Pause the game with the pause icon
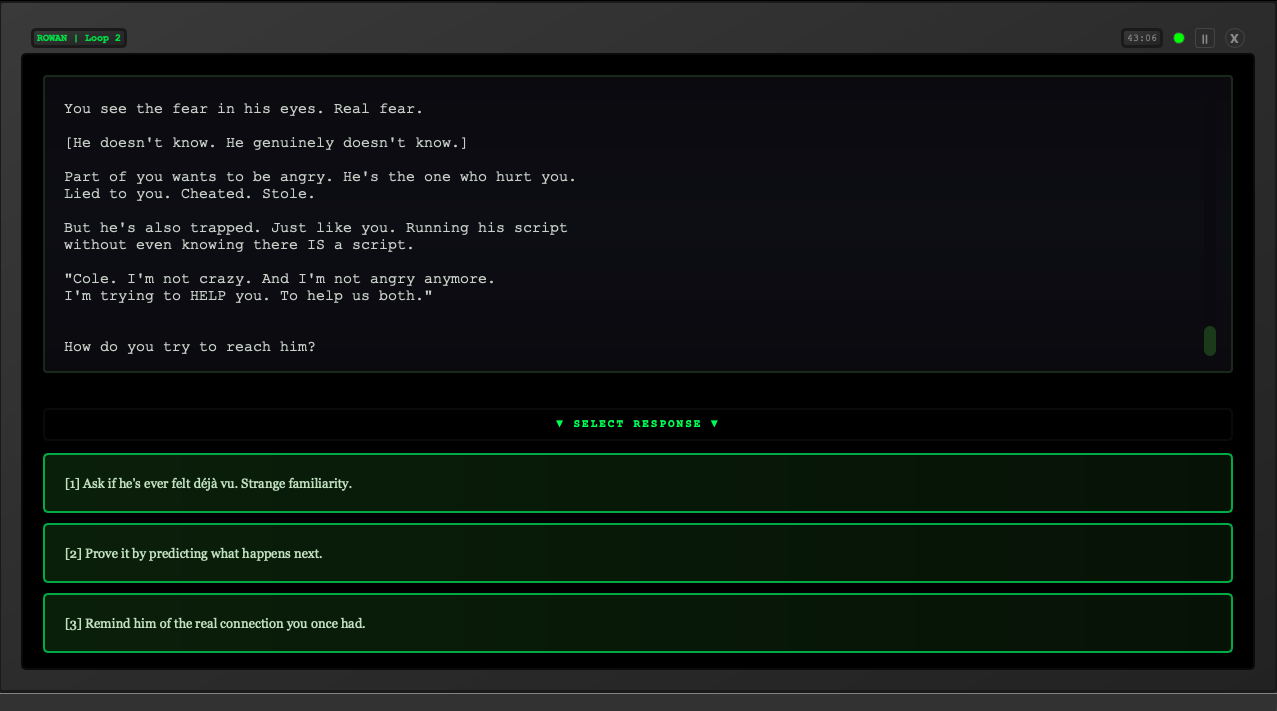Image resolution: width=1277 pixels, height=711 pixels. tap(1205, 38)
